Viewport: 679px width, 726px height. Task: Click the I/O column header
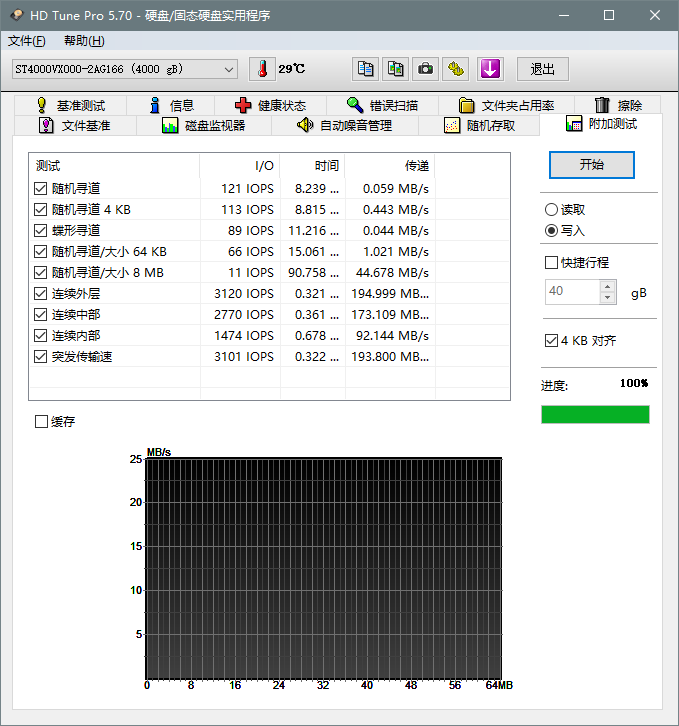(240, 166)
